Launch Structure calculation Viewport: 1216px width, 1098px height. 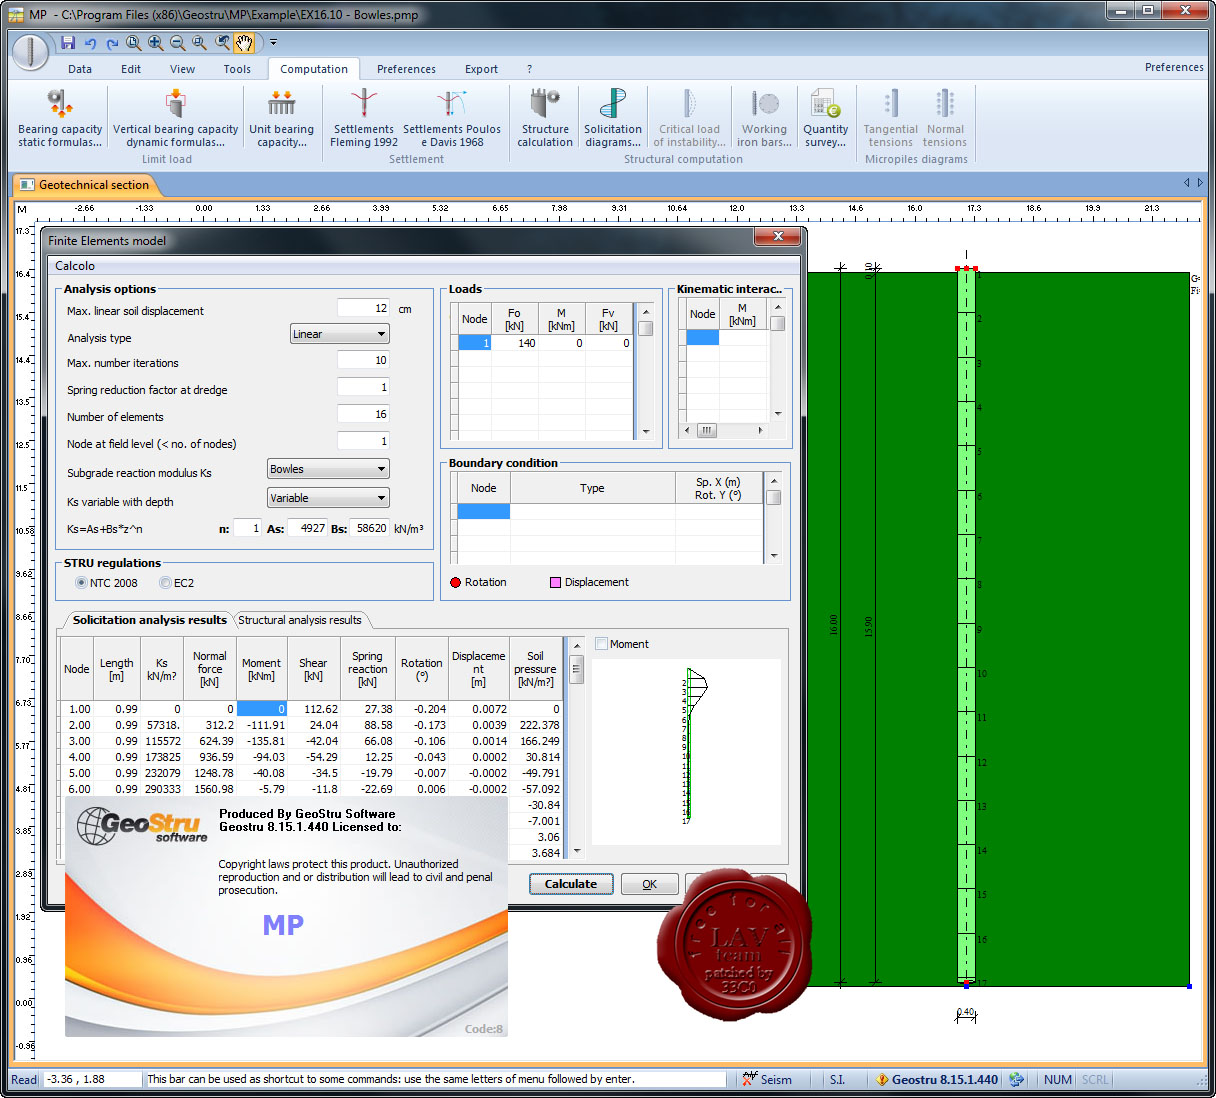545,119
